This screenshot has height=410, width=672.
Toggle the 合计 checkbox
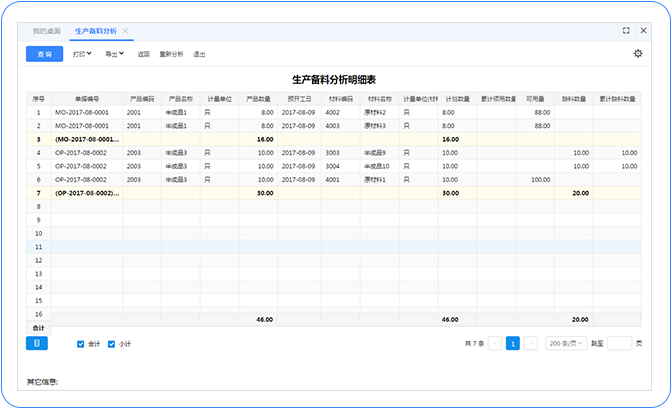click(81, 344)
